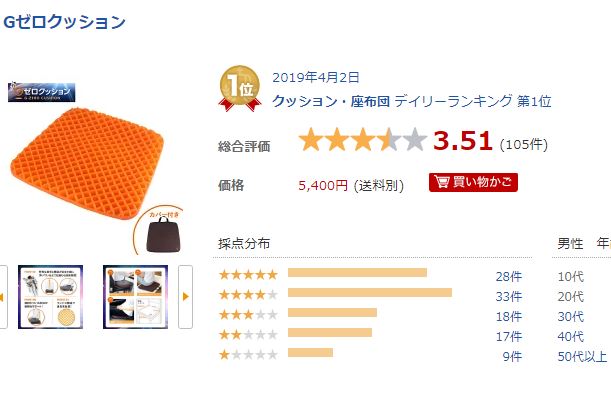This screenshot has width=611, height=395.
Task: Click the two-star rating distribution bar
Action: pyautogui.click(x=330, y=333)
